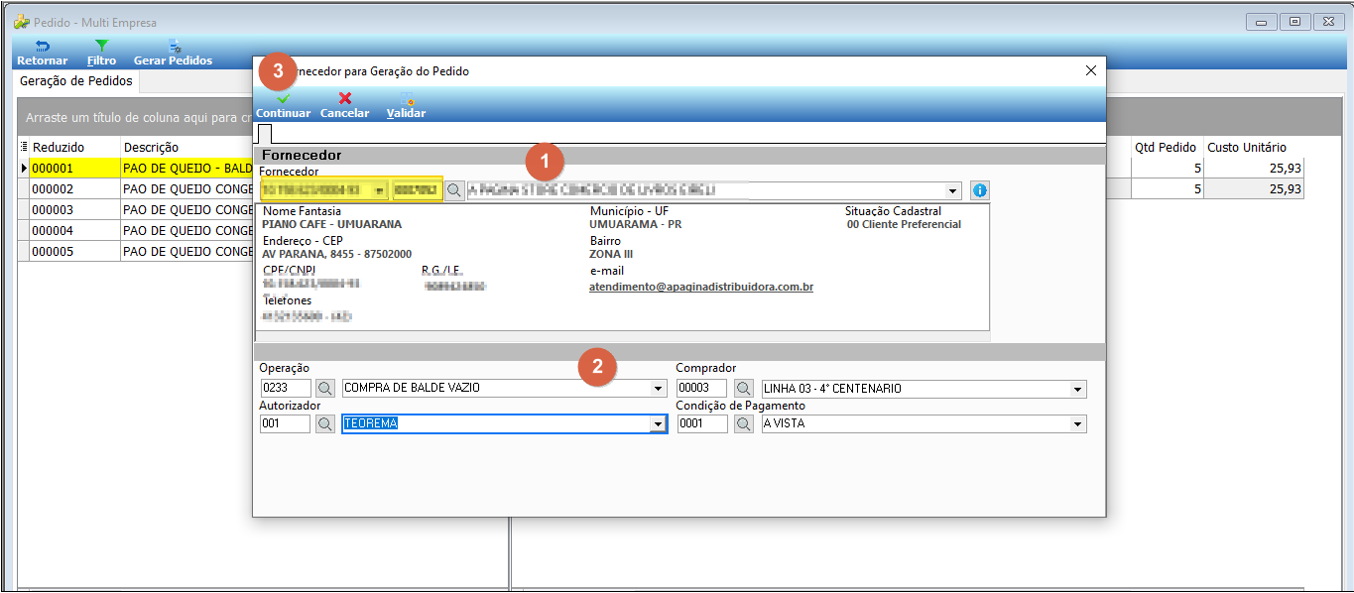Click the Pedido window title icon
1354x593 pixels.
21,21
